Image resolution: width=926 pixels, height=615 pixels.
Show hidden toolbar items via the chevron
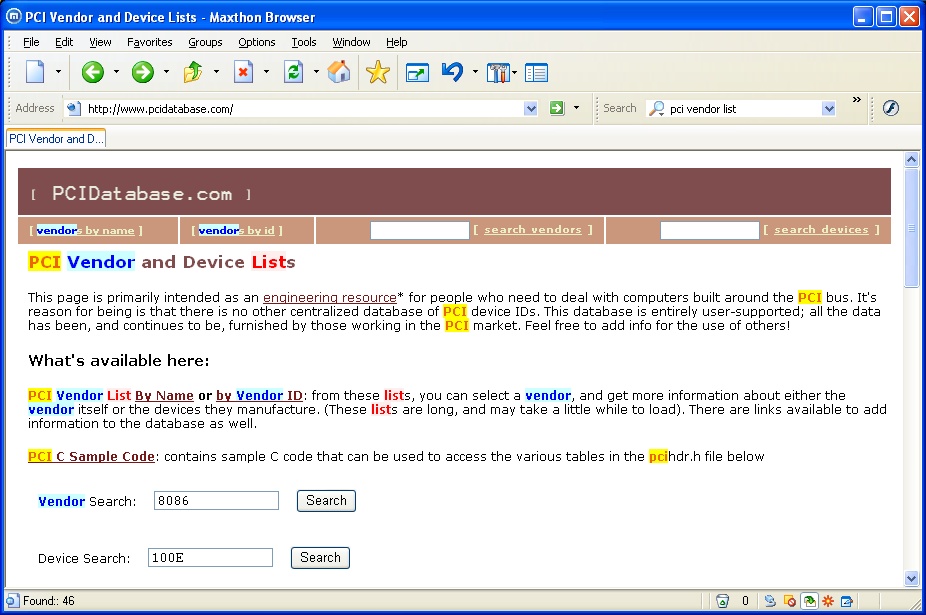[856, 100]
